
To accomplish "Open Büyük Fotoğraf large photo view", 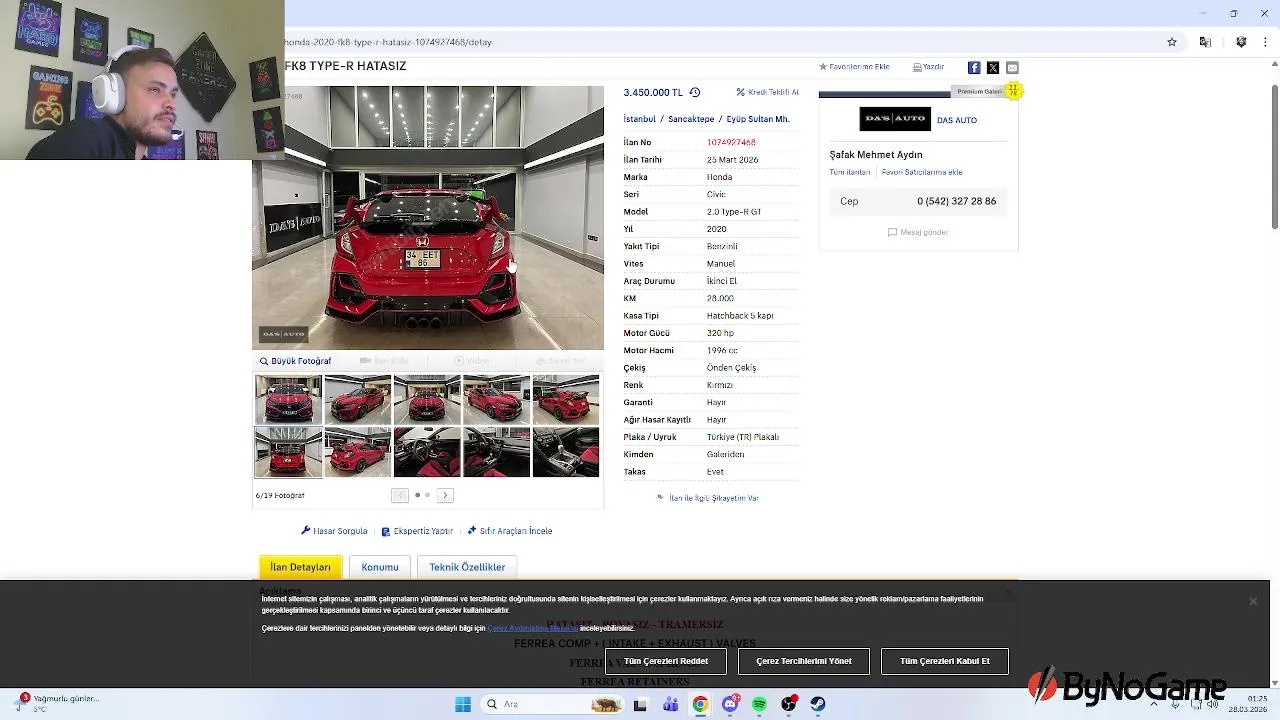I will (295, 361).
